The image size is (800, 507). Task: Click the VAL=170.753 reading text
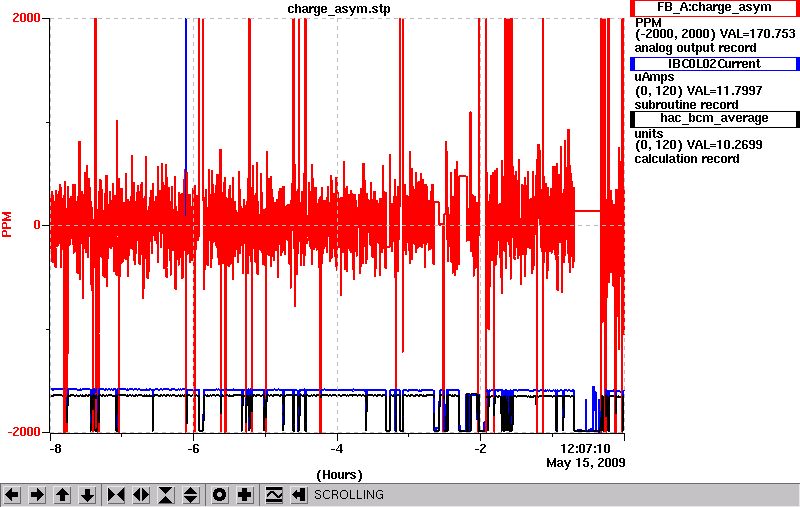coord(757,34)
